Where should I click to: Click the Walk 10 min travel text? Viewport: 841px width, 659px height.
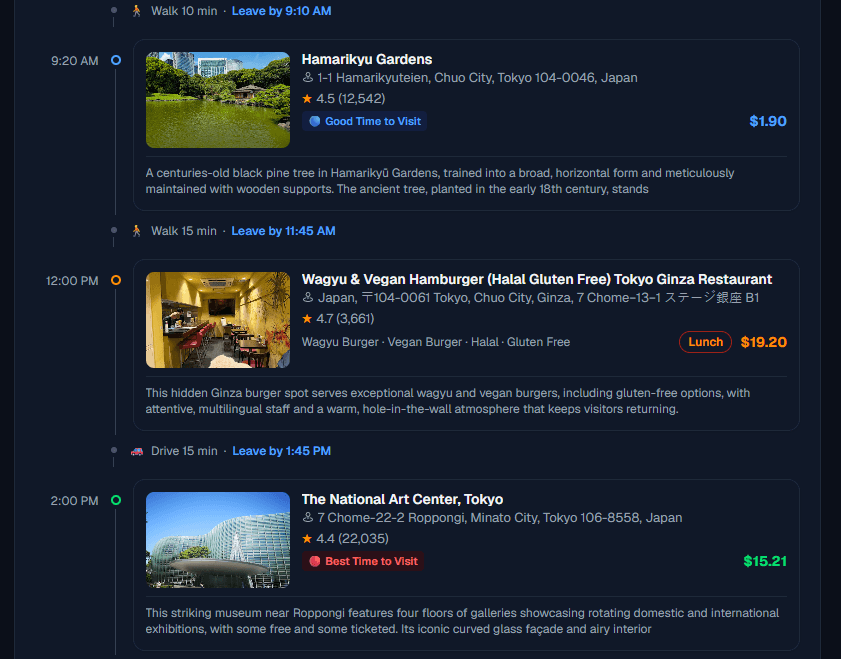(184, 11)
